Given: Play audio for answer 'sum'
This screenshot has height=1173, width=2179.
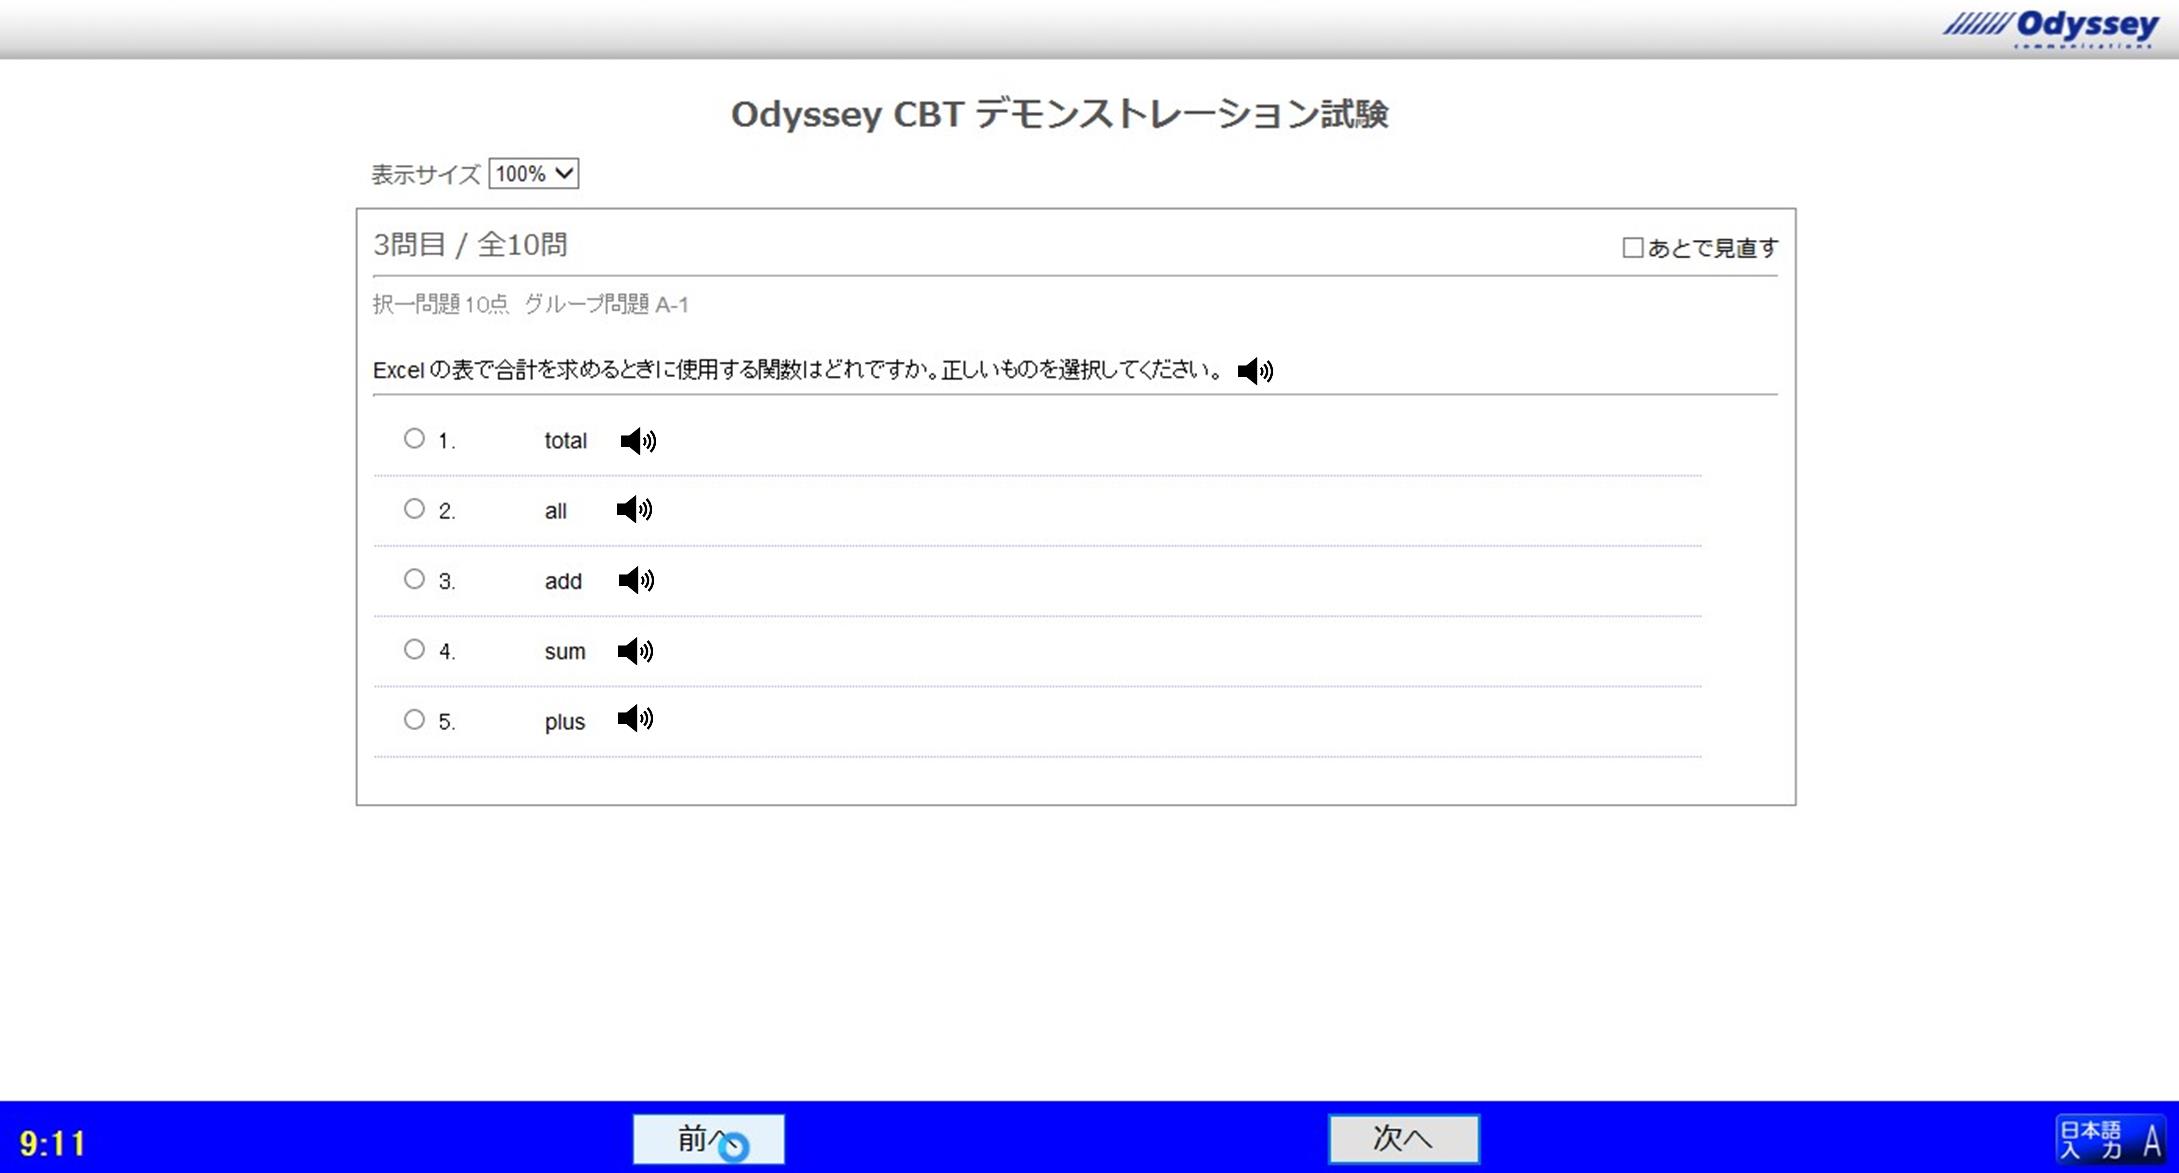Looking at the screenshot, I should click(x=635, y=651).
